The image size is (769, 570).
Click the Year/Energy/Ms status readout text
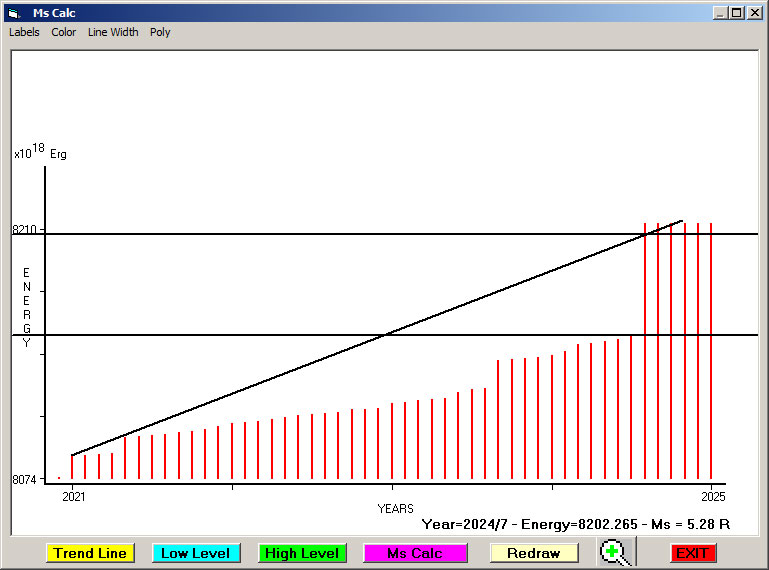click(575, 524)
